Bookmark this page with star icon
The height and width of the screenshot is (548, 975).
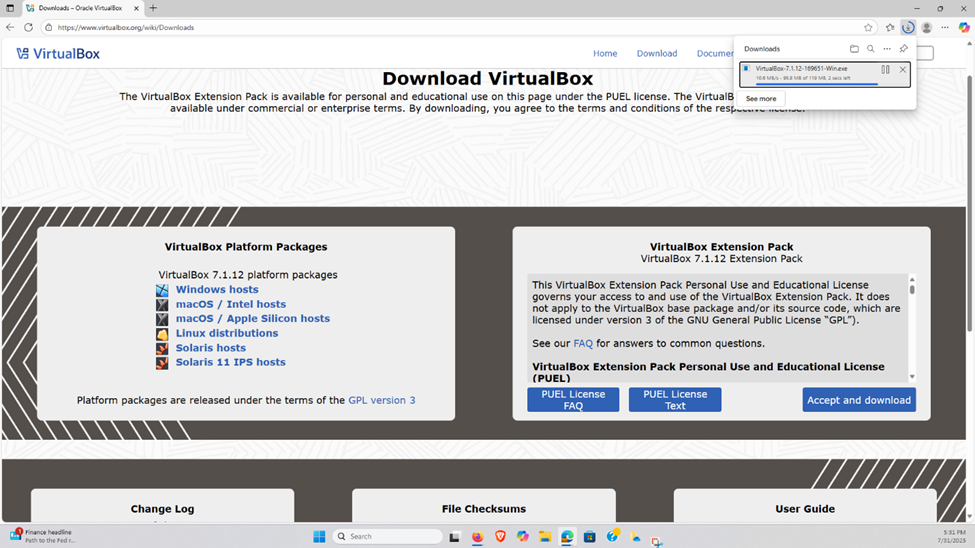pos(868,27)
